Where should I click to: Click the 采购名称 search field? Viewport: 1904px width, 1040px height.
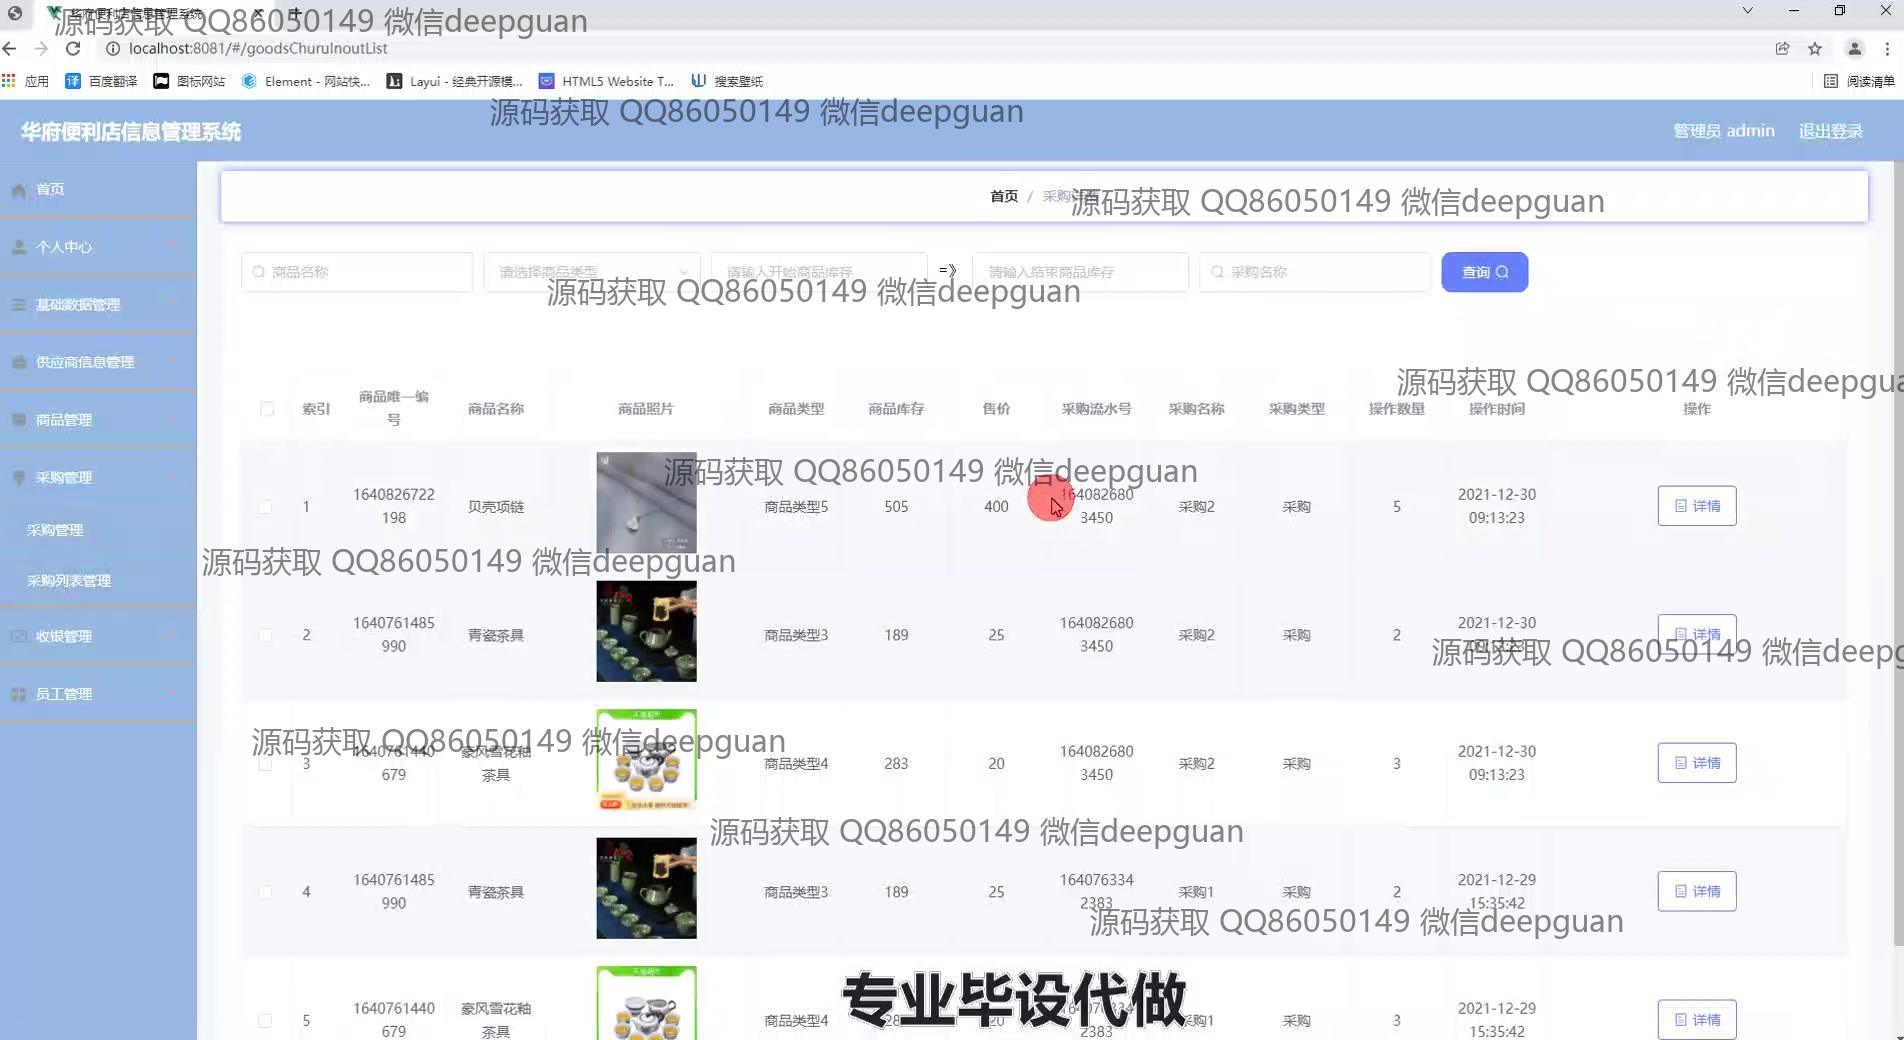1315,272
